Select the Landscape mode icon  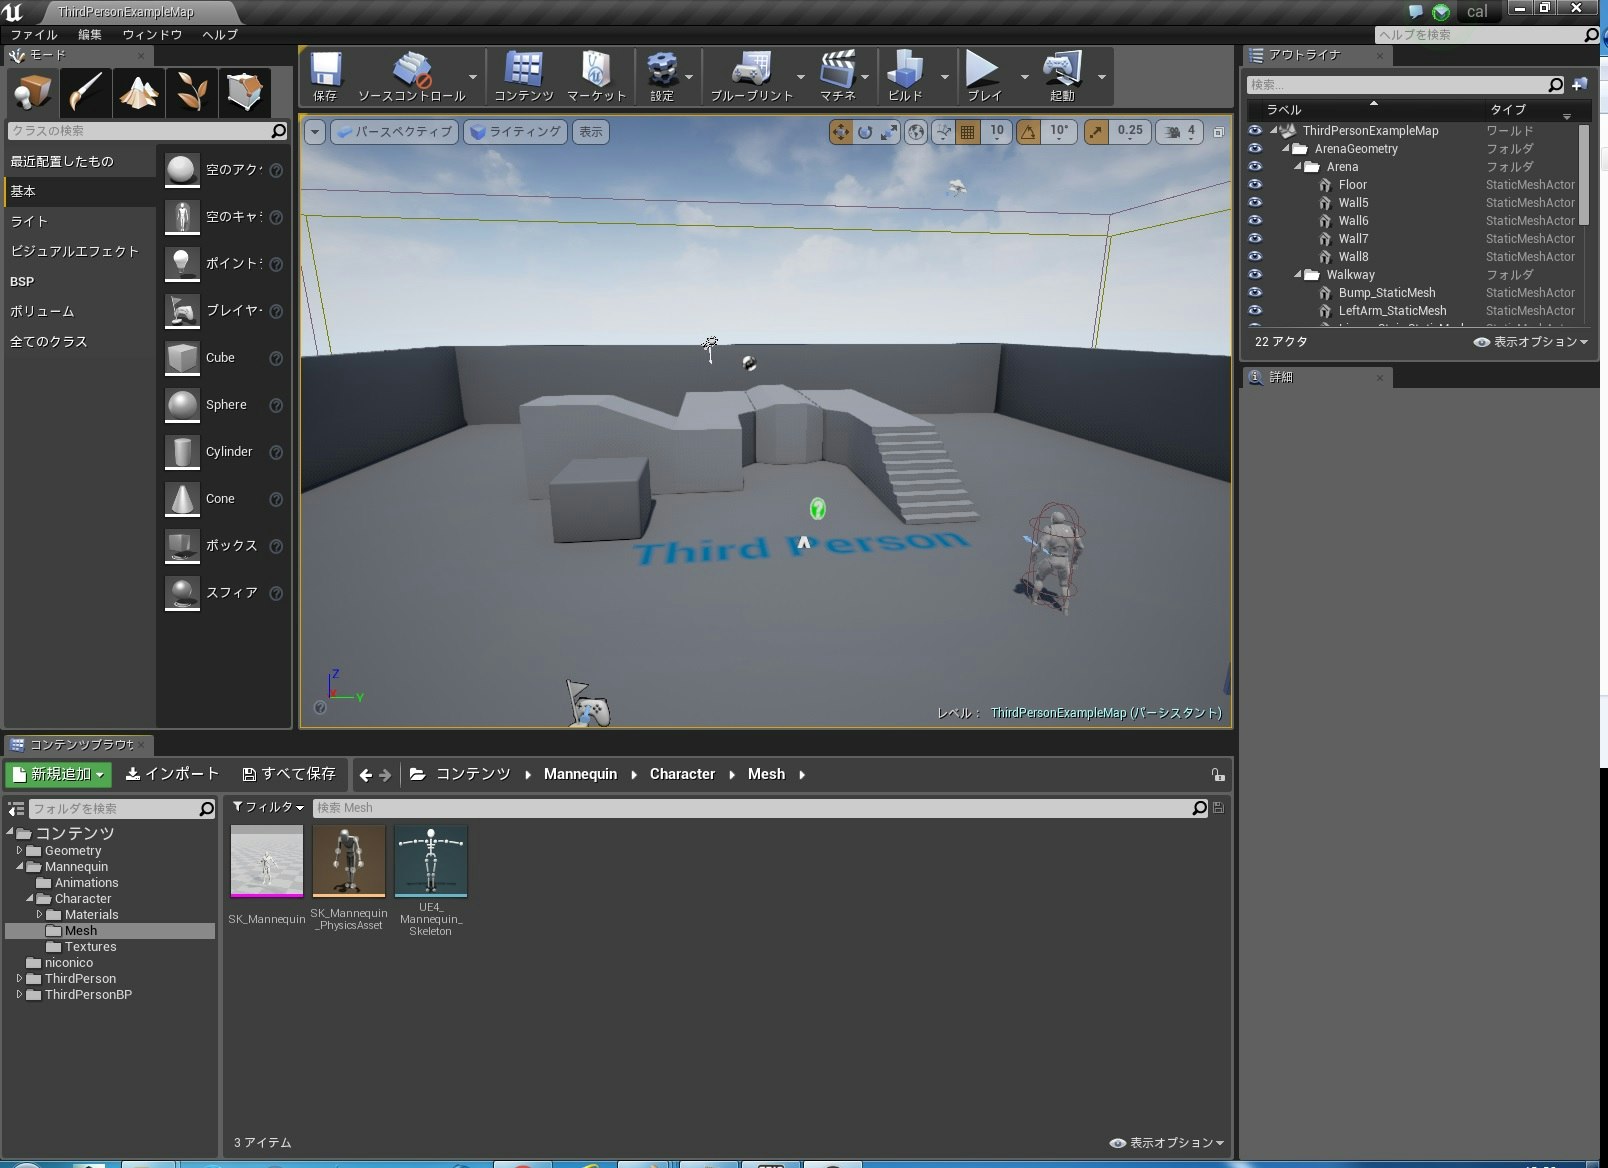coord(138,92)
